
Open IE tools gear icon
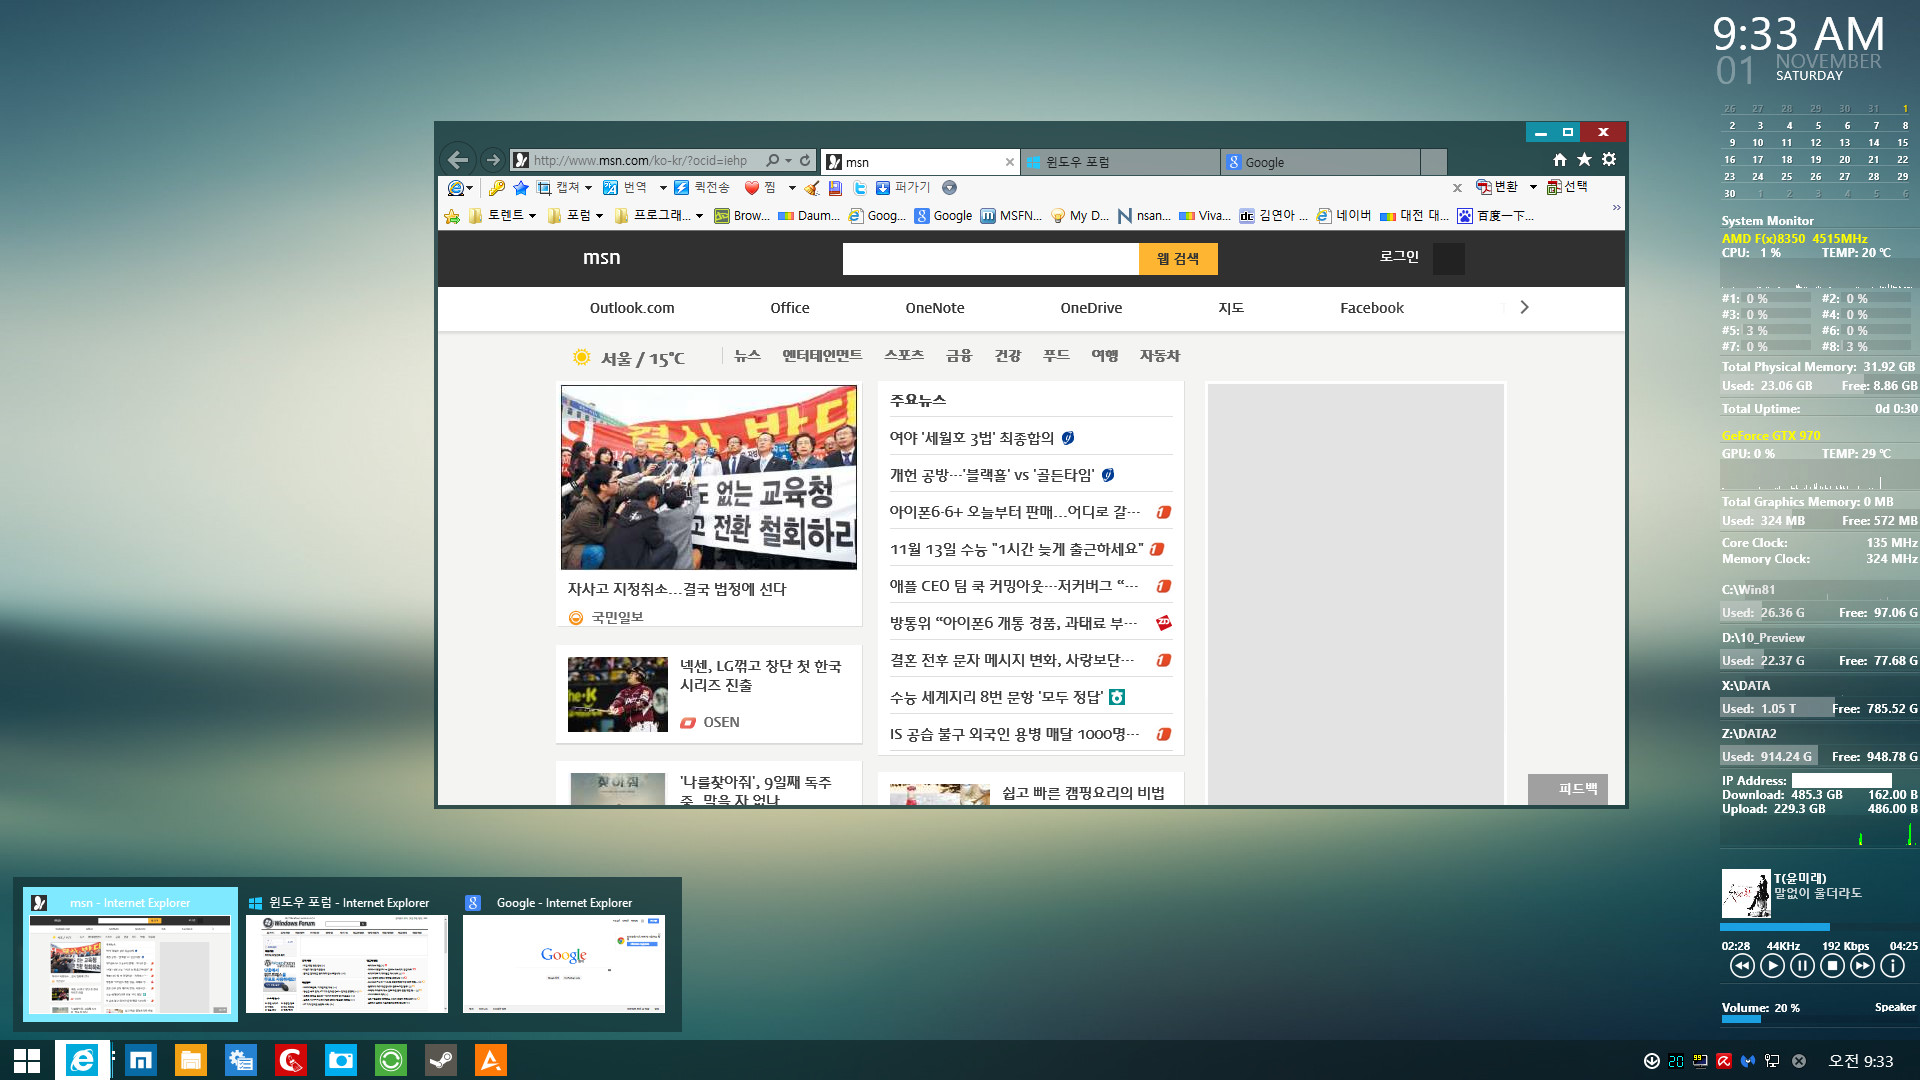click(1609, 160)
